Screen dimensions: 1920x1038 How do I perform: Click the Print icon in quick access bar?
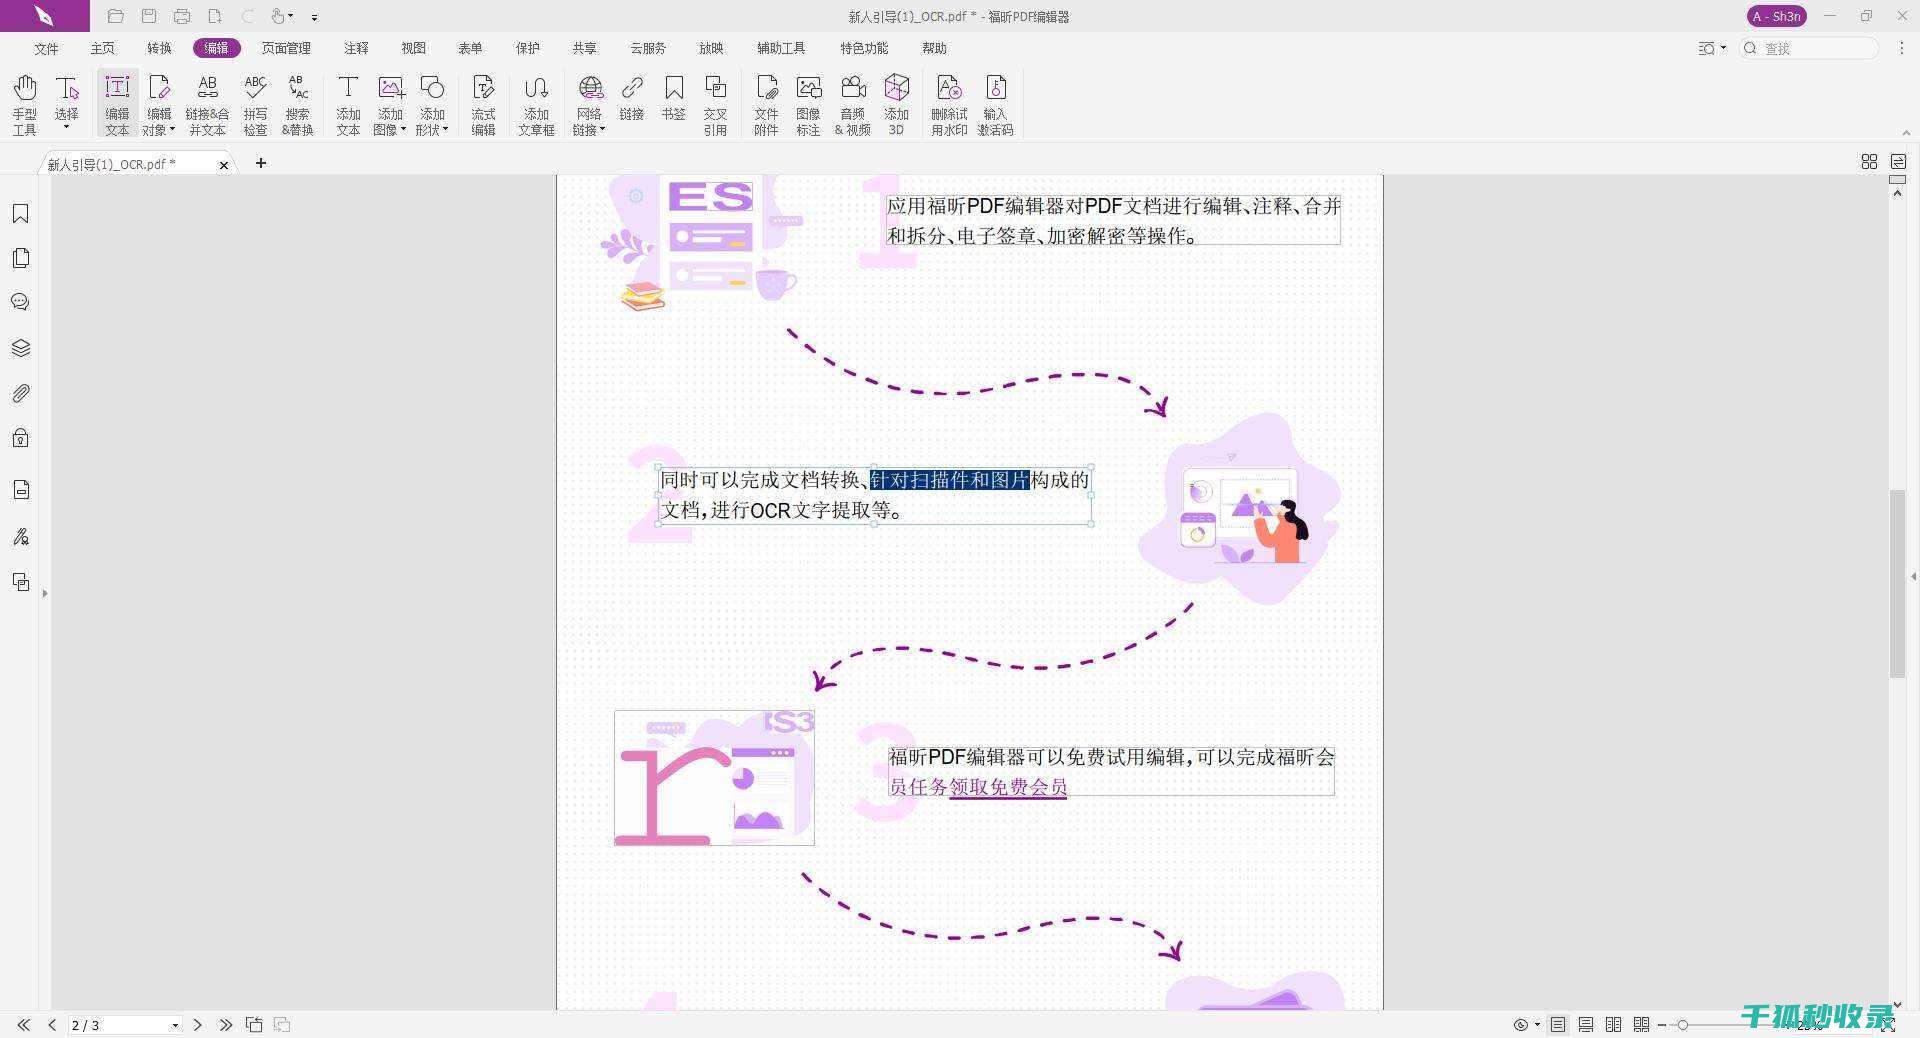tap(182, 16)
